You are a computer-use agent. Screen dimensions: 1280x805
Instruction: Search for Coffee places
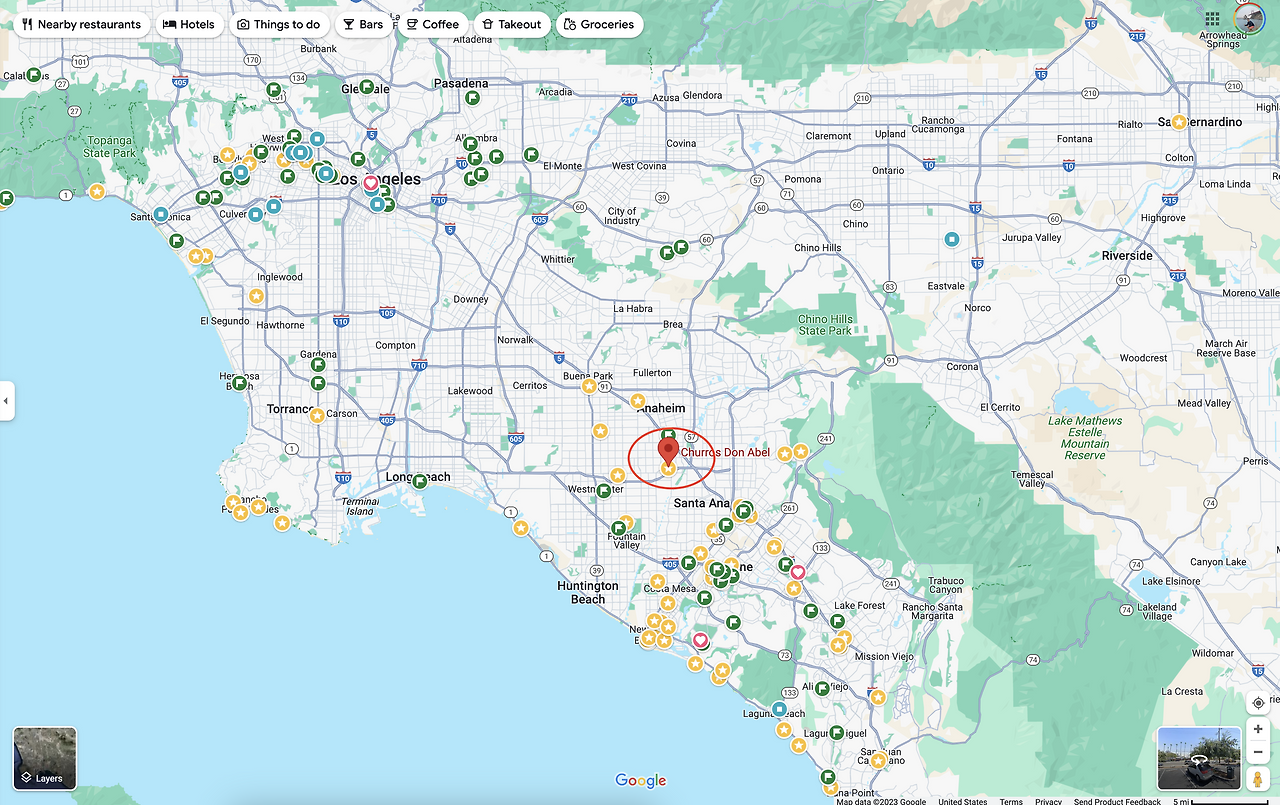(432, 24)
